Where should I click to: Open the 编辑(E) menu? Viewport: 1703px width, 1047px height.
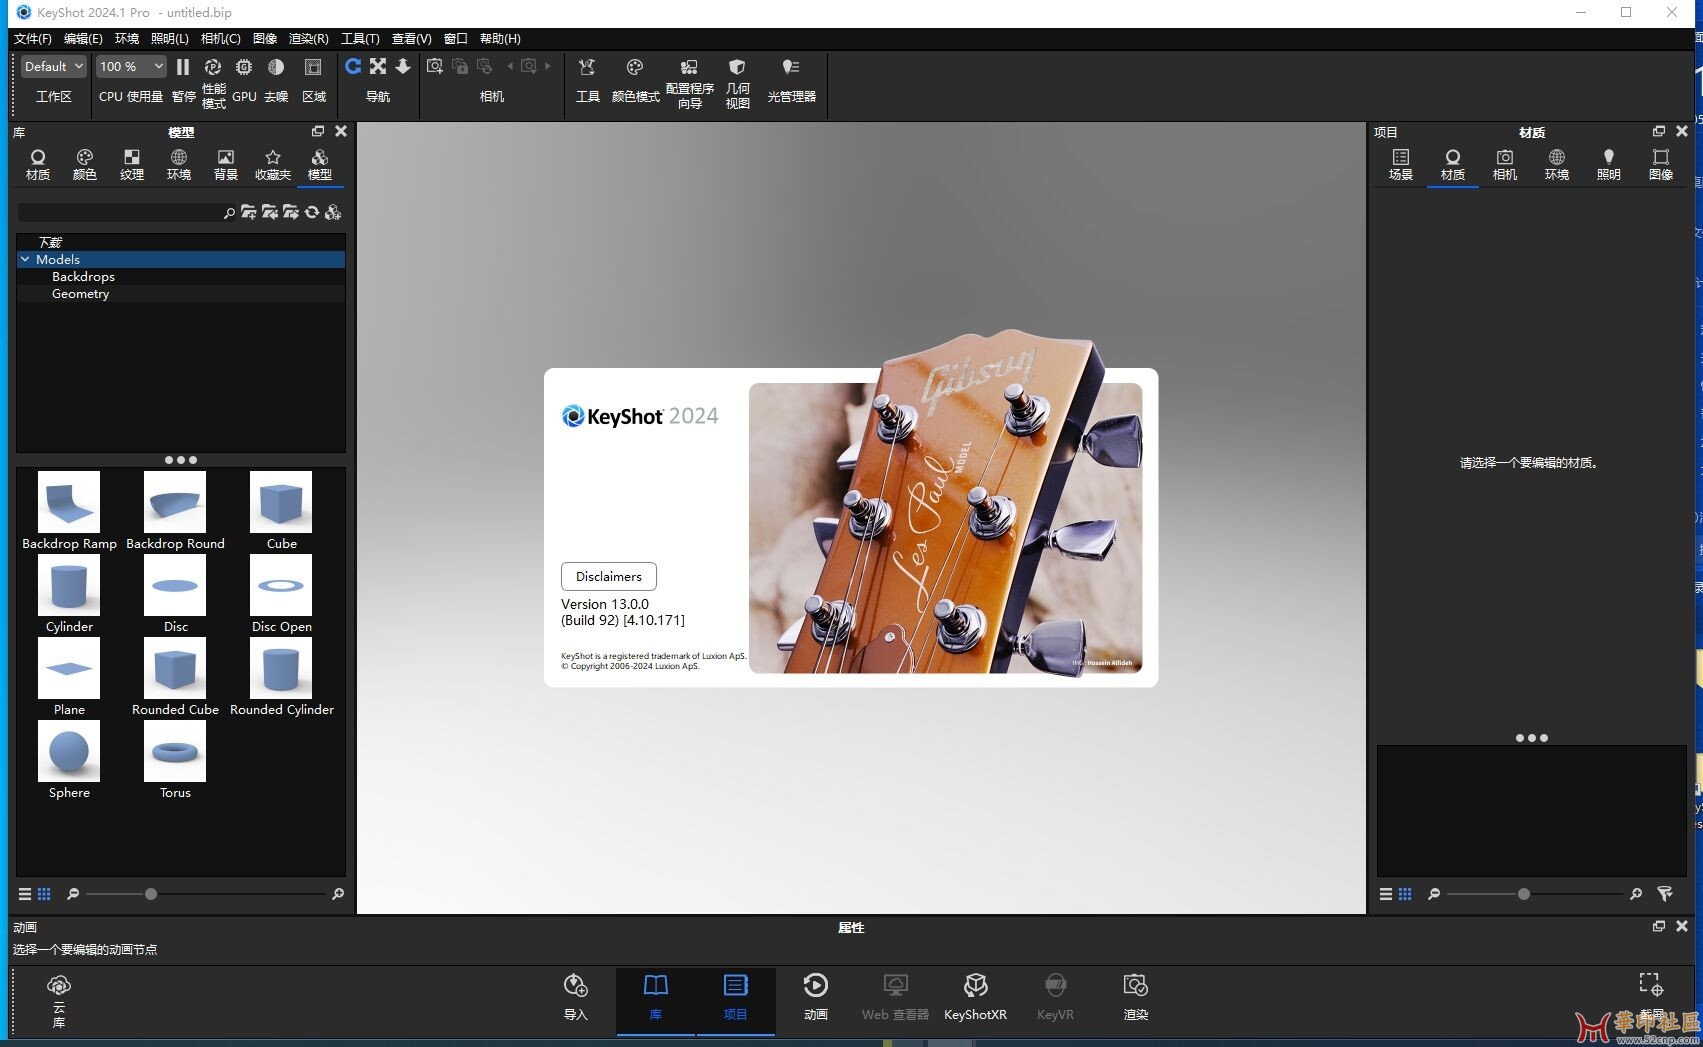click(83, 38)
